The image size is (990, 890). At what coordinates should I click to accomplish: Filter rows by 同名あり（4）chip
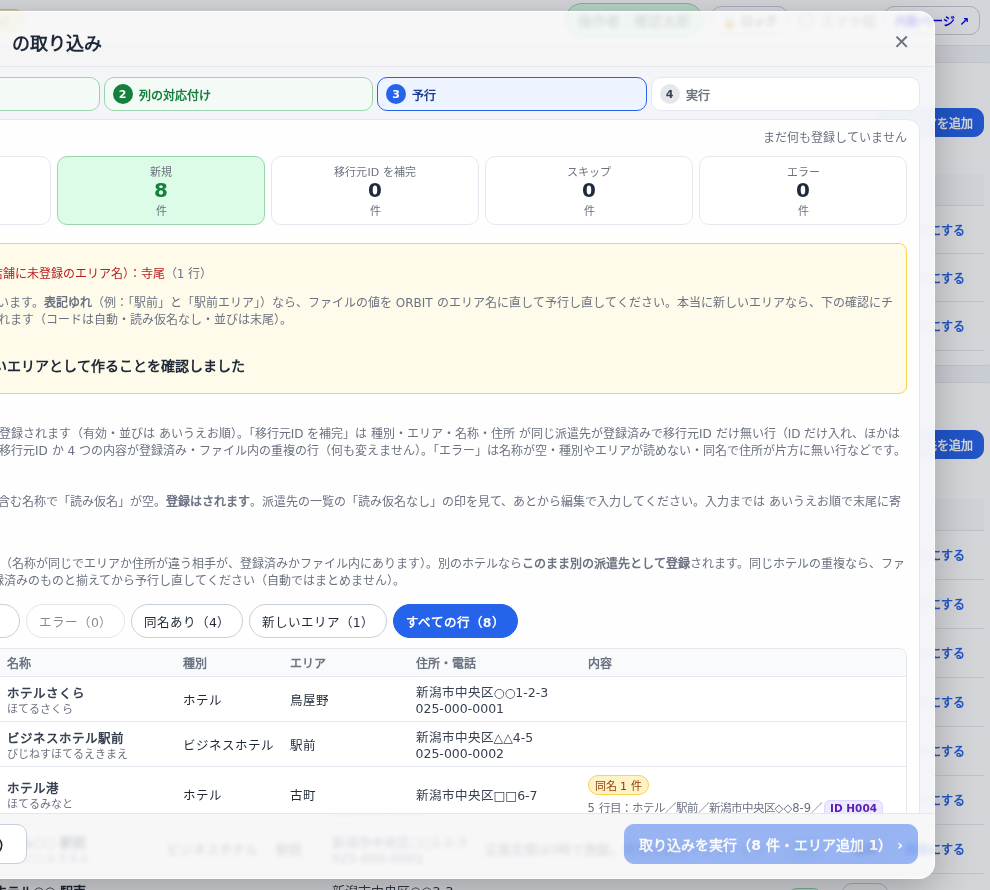coord(186,622)
